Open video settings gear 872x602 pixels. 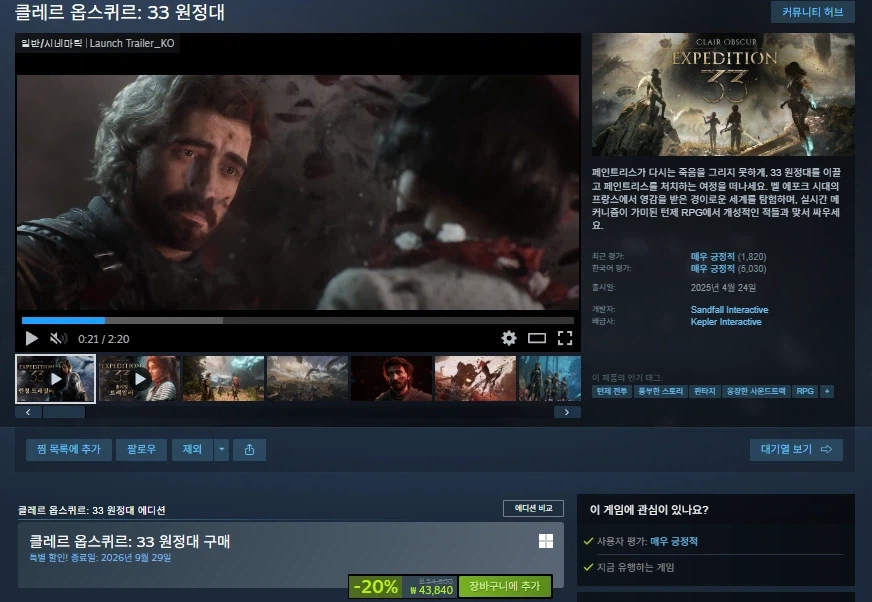[x=509, y=338]
